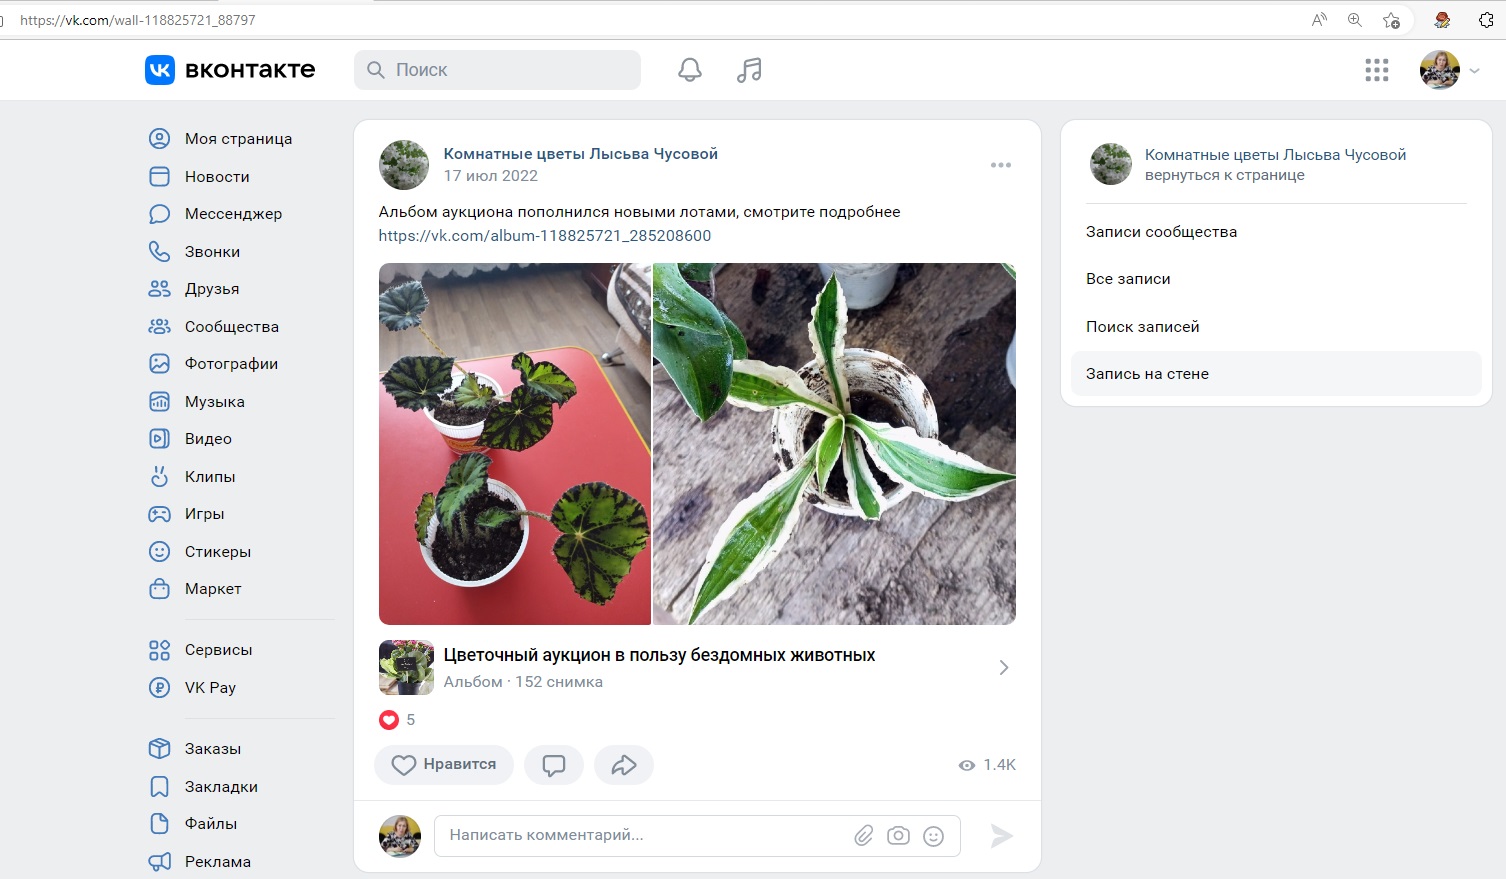
Task: Open Фотографии from the left menu
Action: tap(231, 364)
